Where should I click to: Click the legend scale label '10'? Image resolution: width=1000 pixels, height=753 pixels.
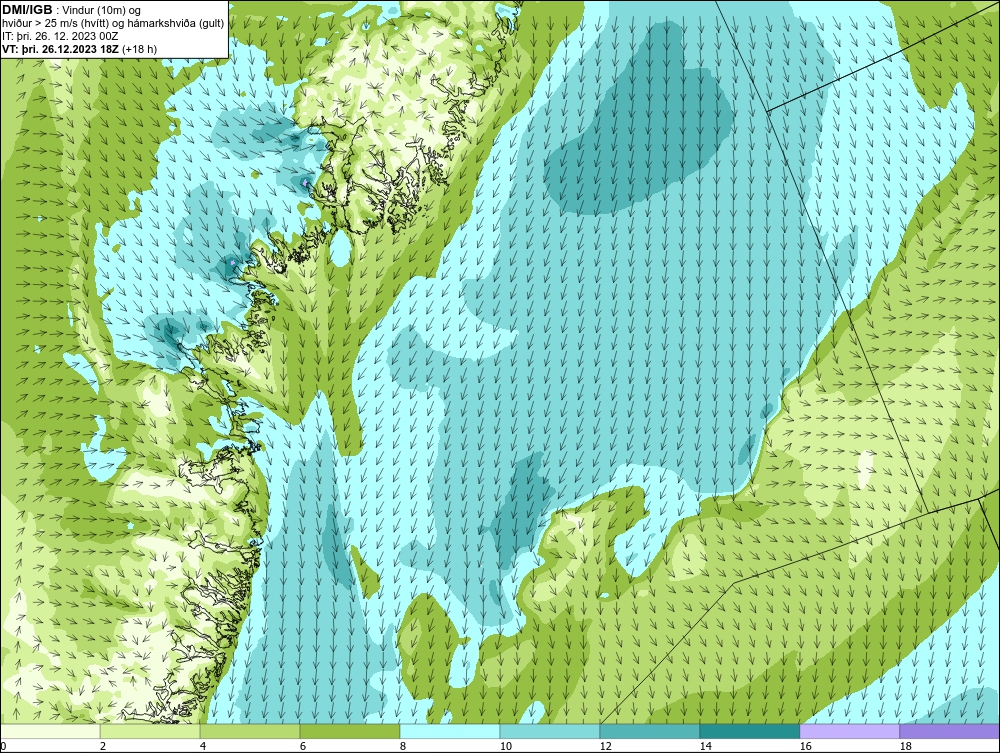click(x=505, y=746)
